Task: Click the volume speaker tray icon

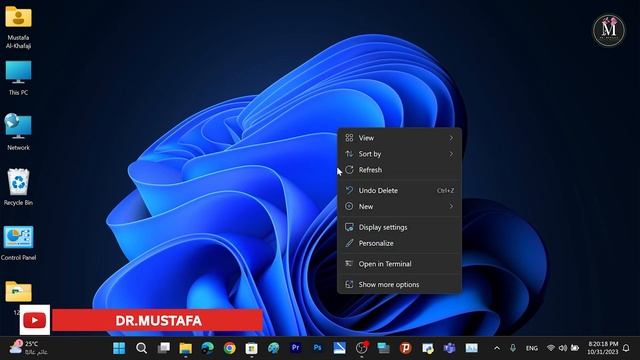Action: (x=563, y=348)
